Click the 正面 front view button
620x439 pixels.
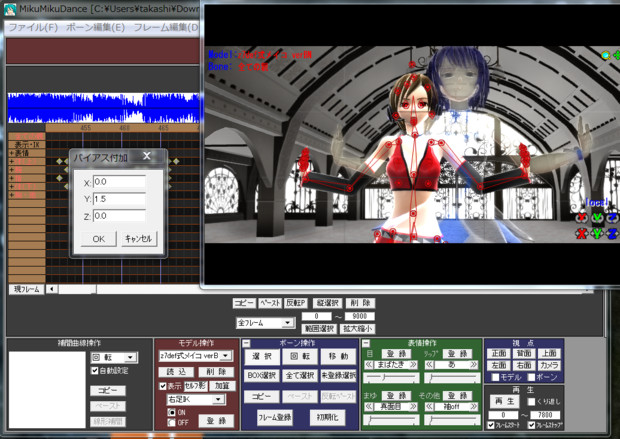pos(499,353)
